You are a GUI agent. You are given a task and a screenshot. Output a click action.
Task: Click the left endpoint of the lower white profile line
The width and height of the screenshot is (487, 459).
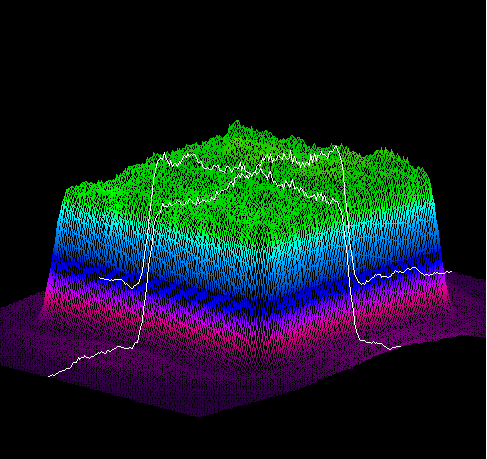pos(49,376)
